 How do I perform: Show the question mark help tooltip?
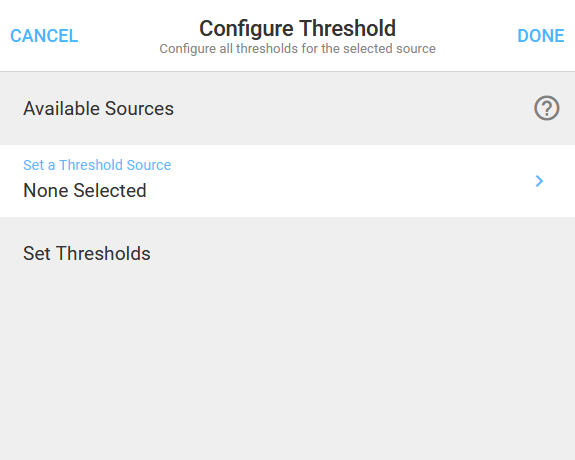coord(546,108)
